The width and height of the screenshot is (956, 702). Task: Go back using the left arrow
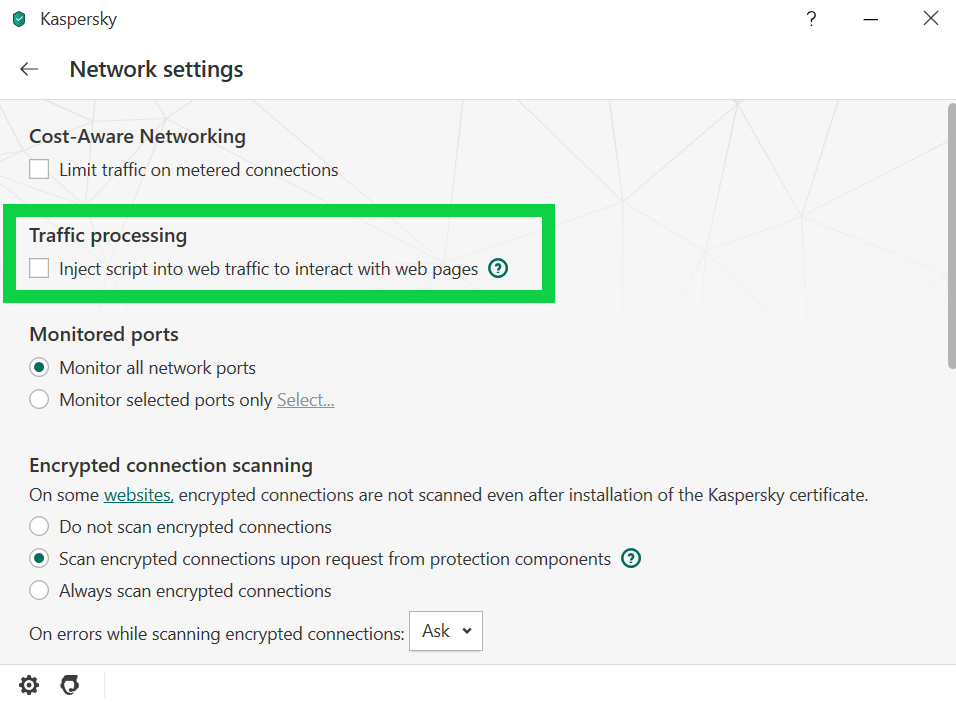click(29, 69)
